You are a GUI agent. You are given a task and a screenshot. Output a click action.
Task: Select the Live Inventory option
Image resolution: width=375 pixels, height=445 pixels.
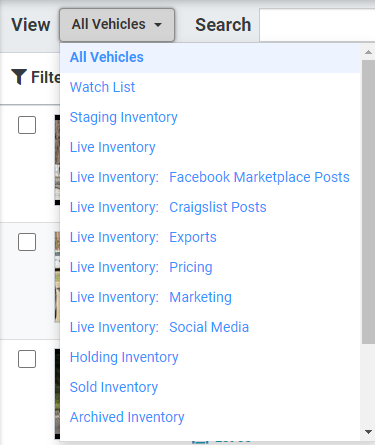[113, 147]
